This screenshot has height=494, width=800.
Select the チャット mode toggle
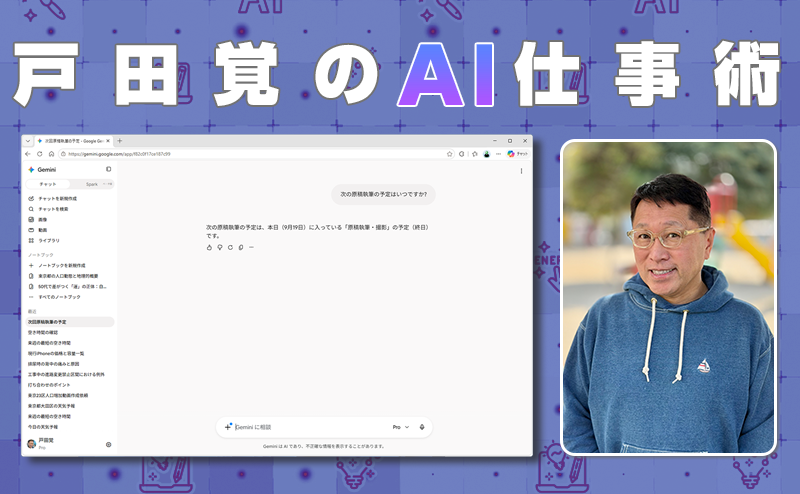click(48, 184)
